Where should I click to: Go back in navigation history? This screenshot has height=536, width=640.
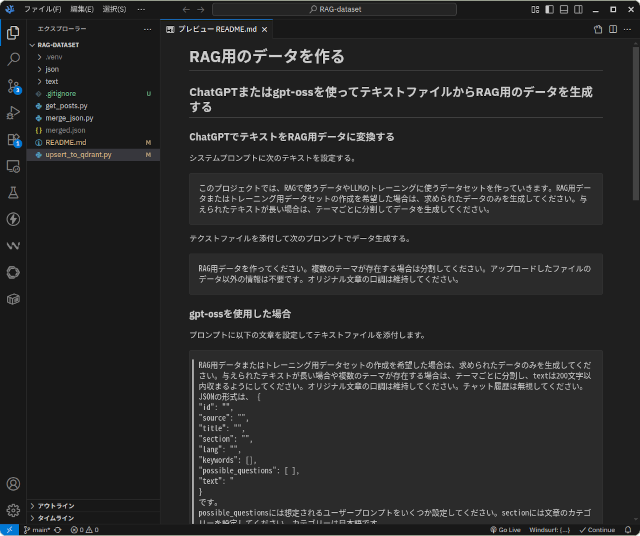186,9
